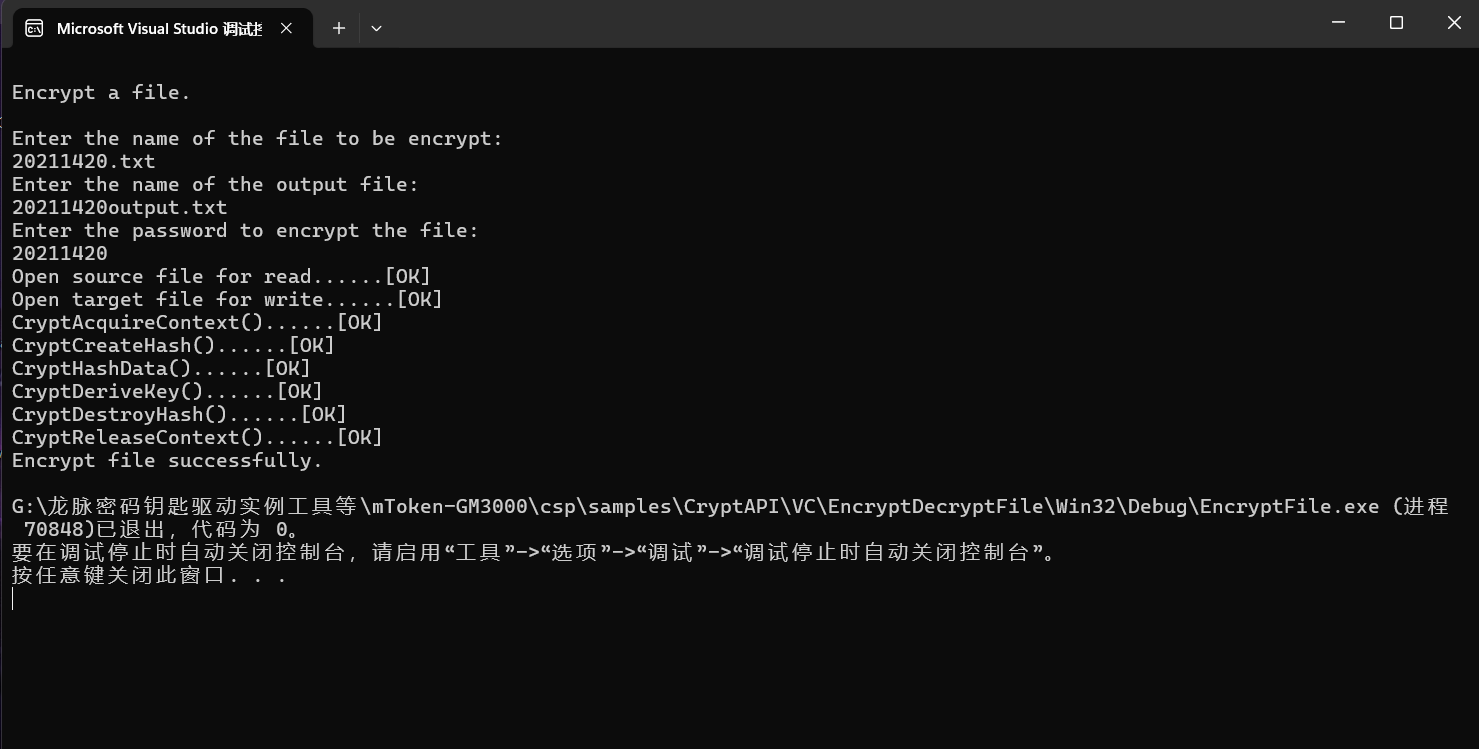
Task: Click the CryptDeriveKey() result line
Action: [x=167, y=391]
